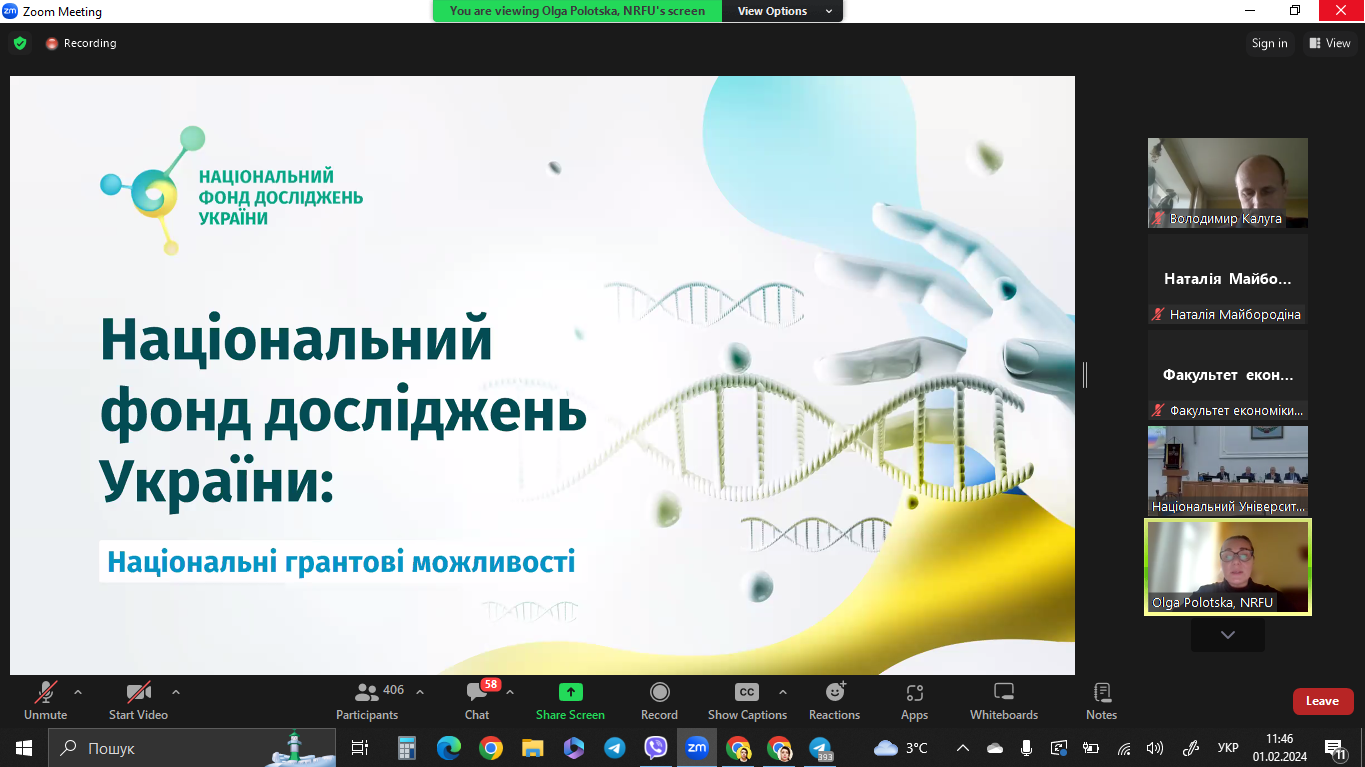Expand audio options arrow next to Unmute
Image resolution: width=1365 pixels, height=767 pixels.
point(78,692)
